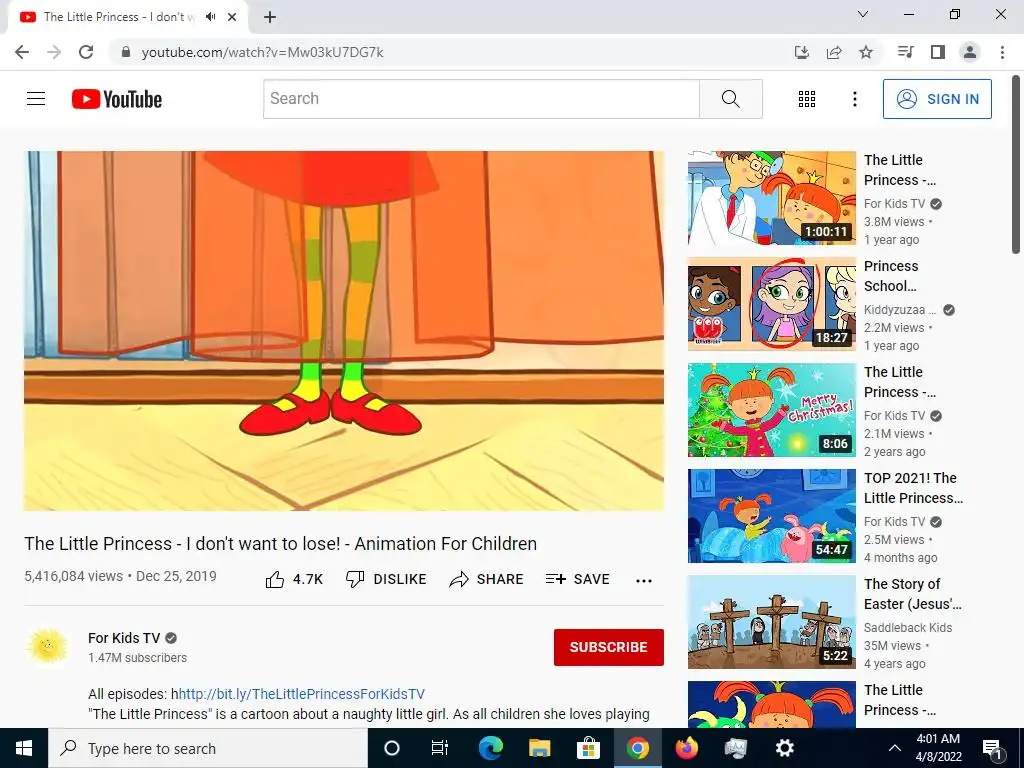The image size is (1024, 768).
Task: Save the video to a playlist
Action: (578, 579)
